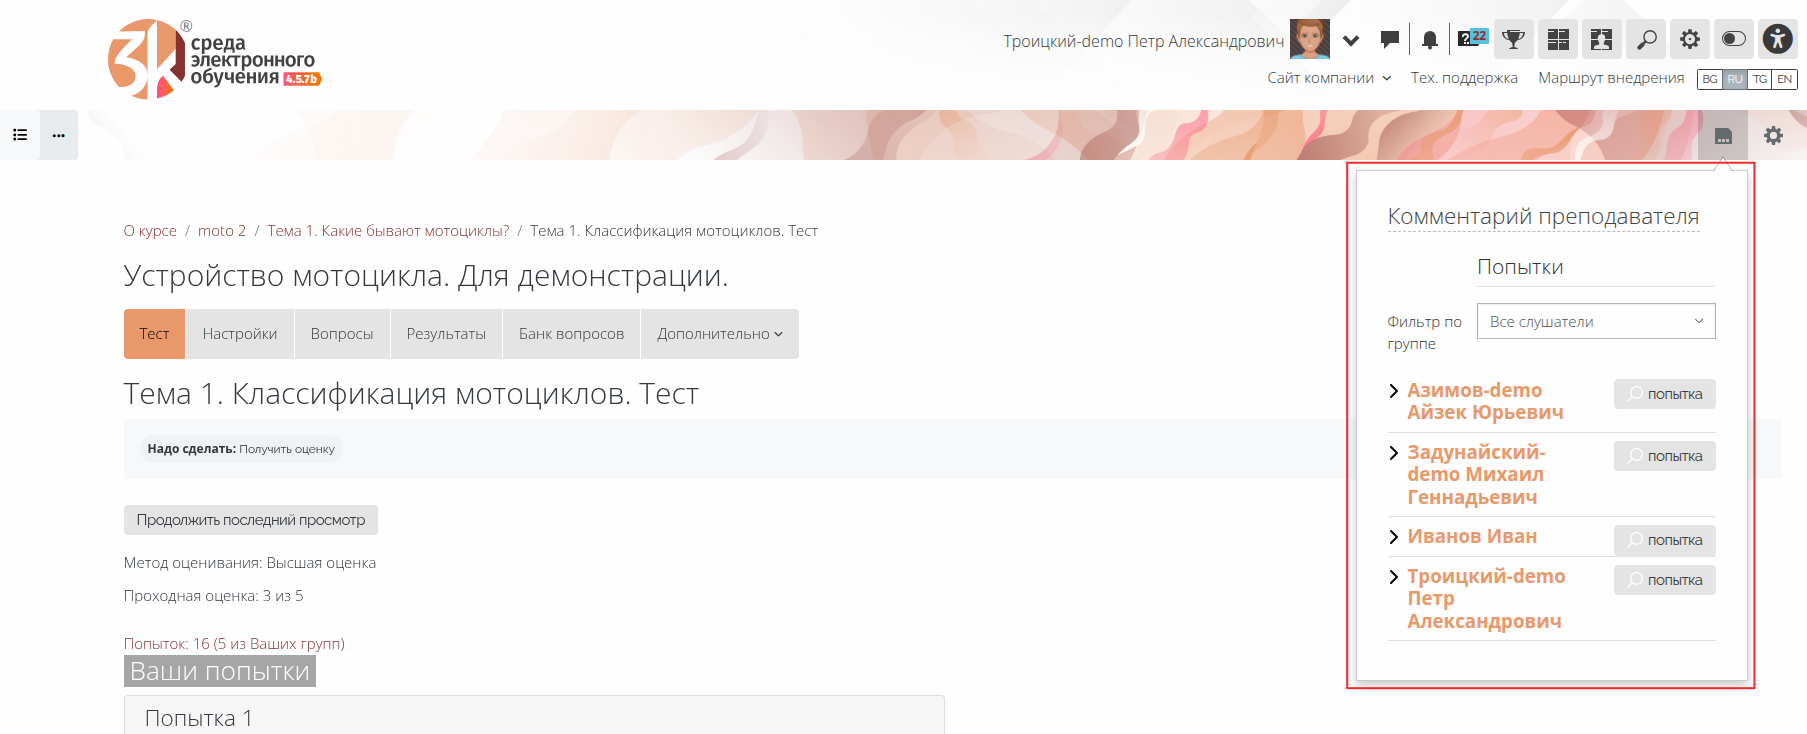Click the magnifying glass search icon

tap(1645, 40)
